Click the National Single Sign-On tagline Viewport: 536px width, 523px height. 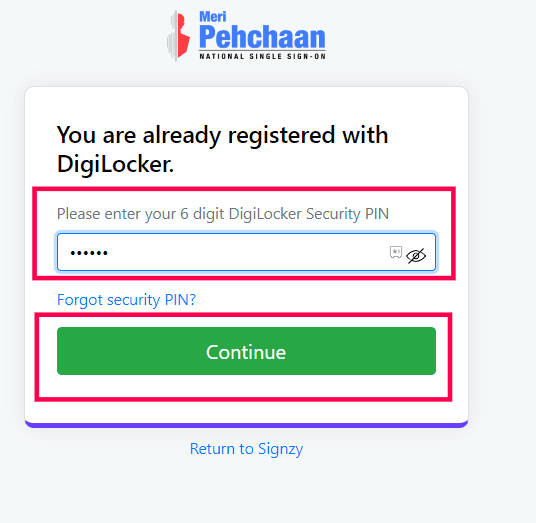262,56
